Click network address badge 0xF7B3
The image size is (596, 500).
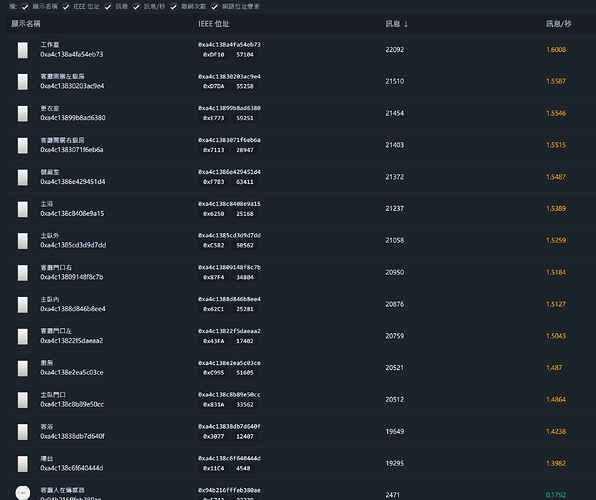(214, 182)
